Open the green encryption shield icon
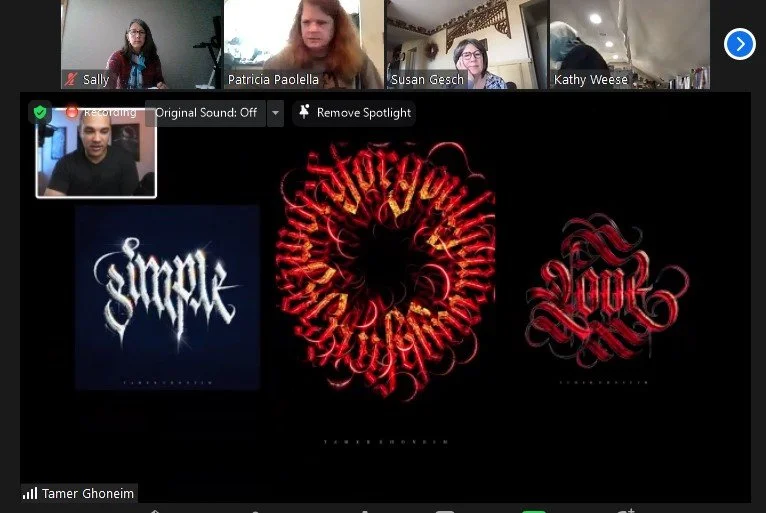The image size is (766, 513). [x=40, y=113]
